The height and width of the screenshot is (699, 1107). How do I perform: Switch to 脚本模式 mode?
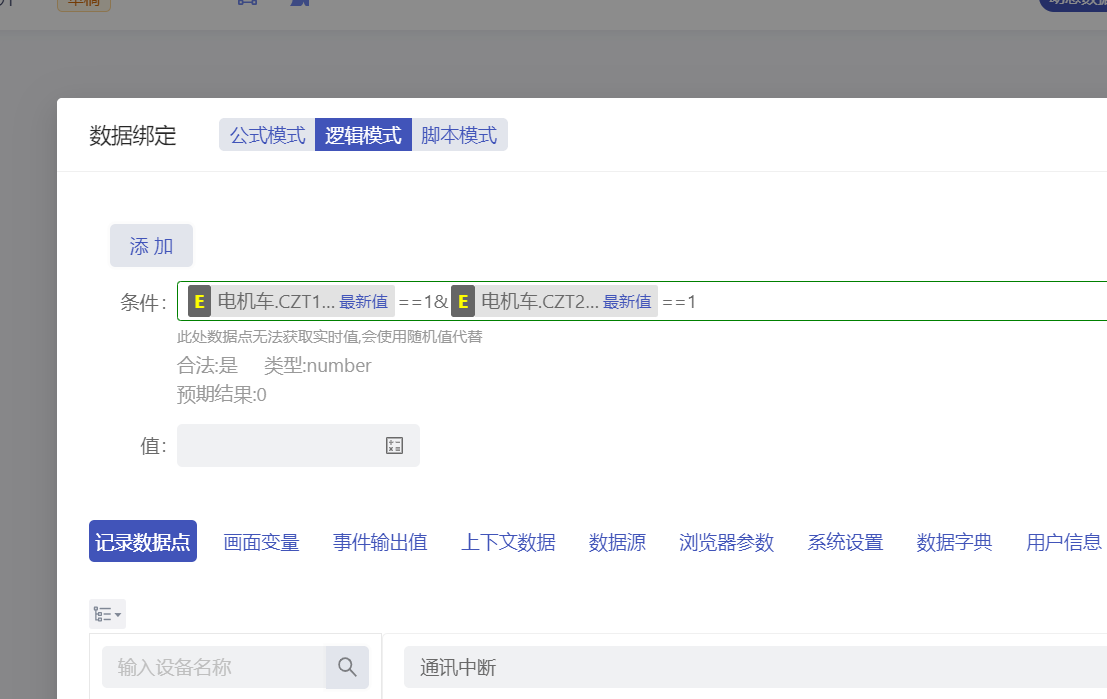click(x=459, y=135)
